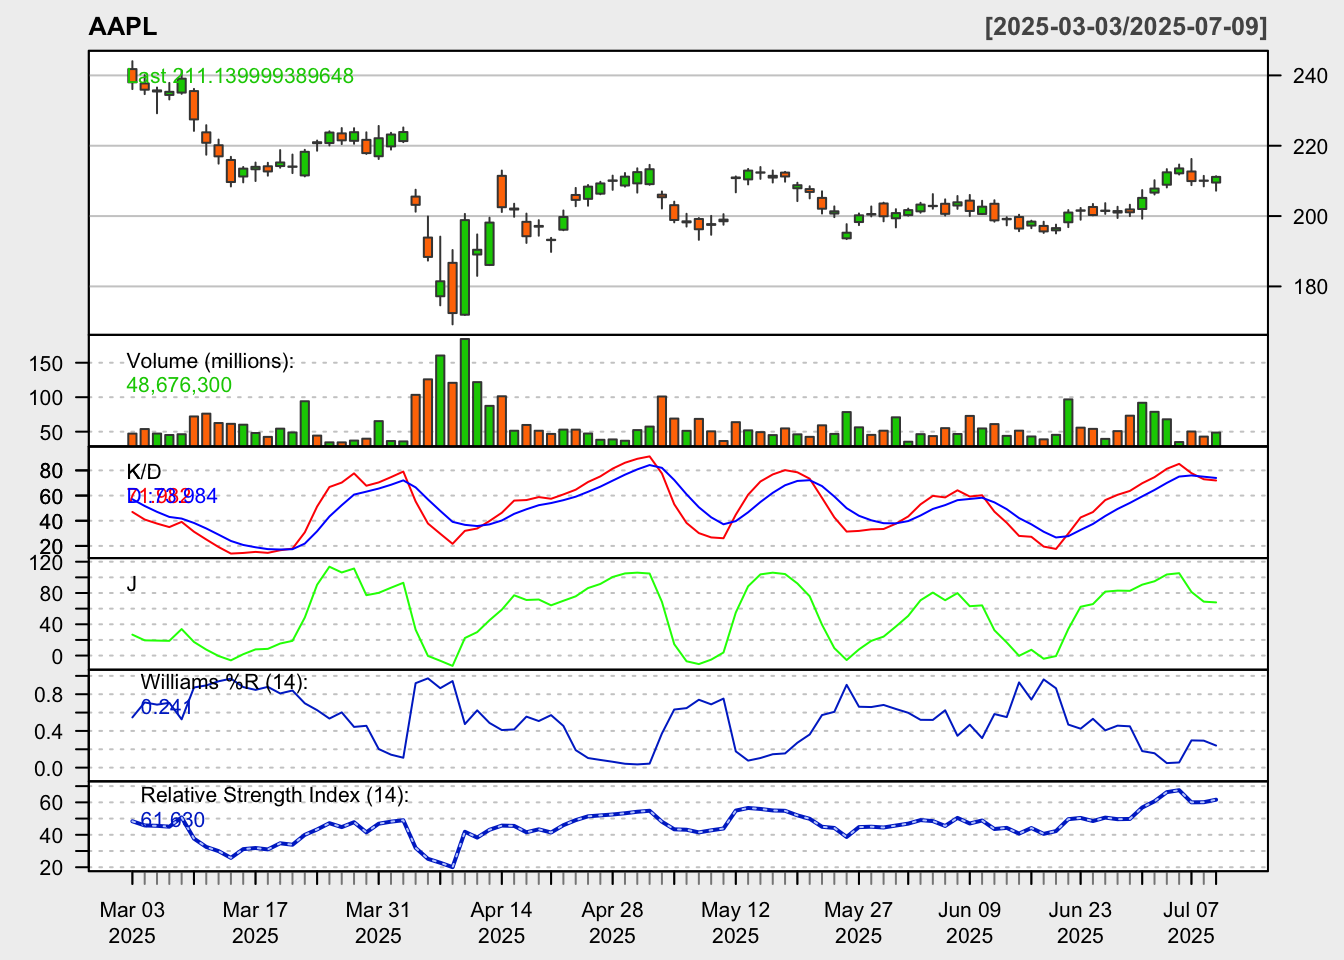
Task: Click the Last price value 211.139999389648
Action: tap(263, 76)
